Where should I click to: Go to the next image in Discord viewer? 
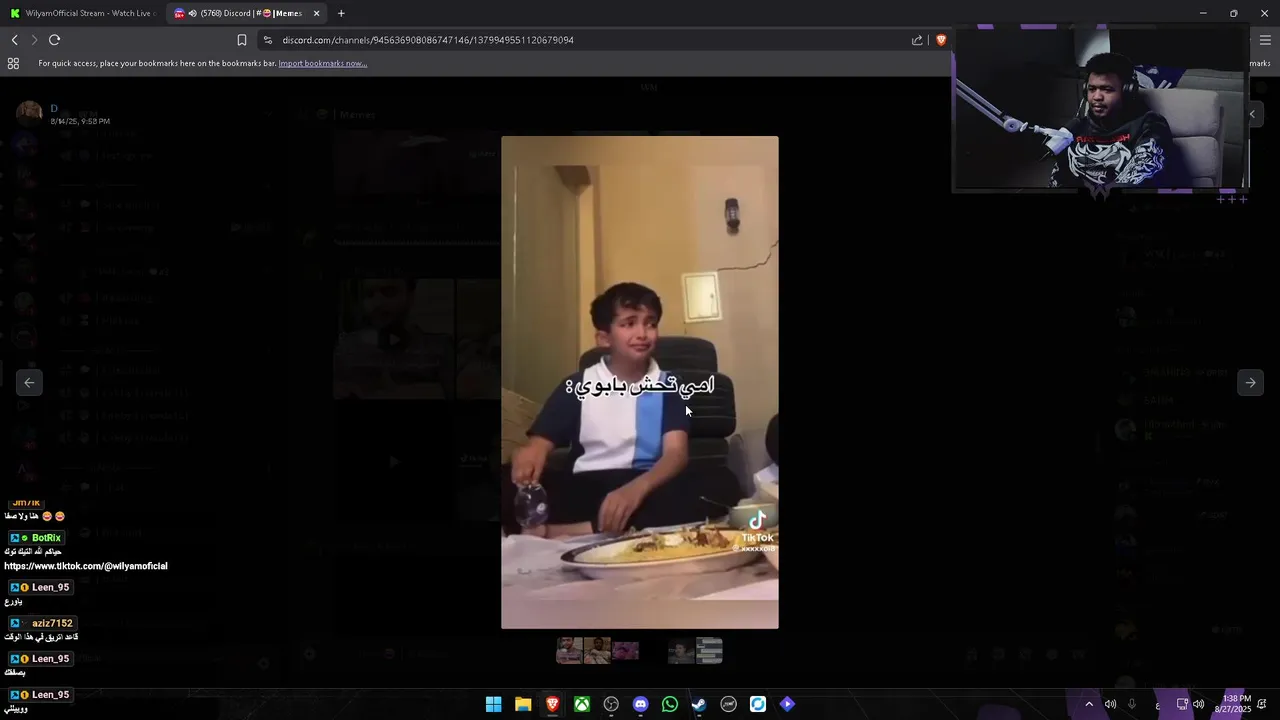1250,382
